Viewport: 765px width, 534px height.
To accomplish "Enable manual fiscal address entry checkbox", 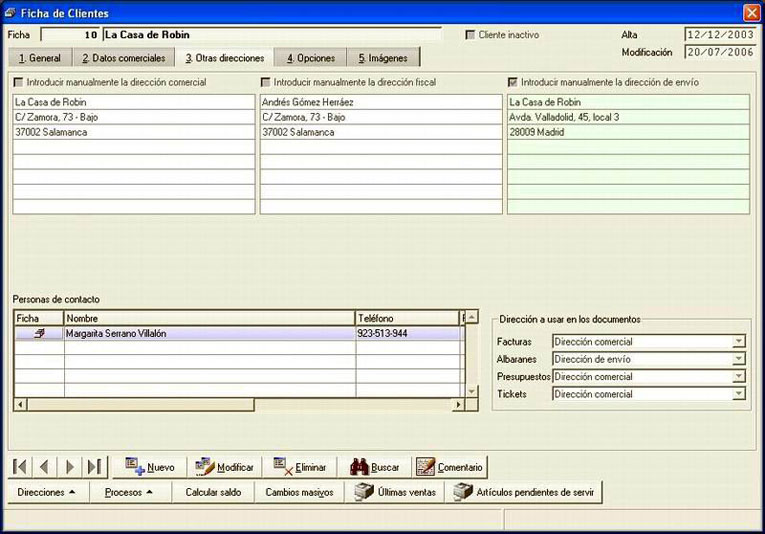I will coord(265,82).
